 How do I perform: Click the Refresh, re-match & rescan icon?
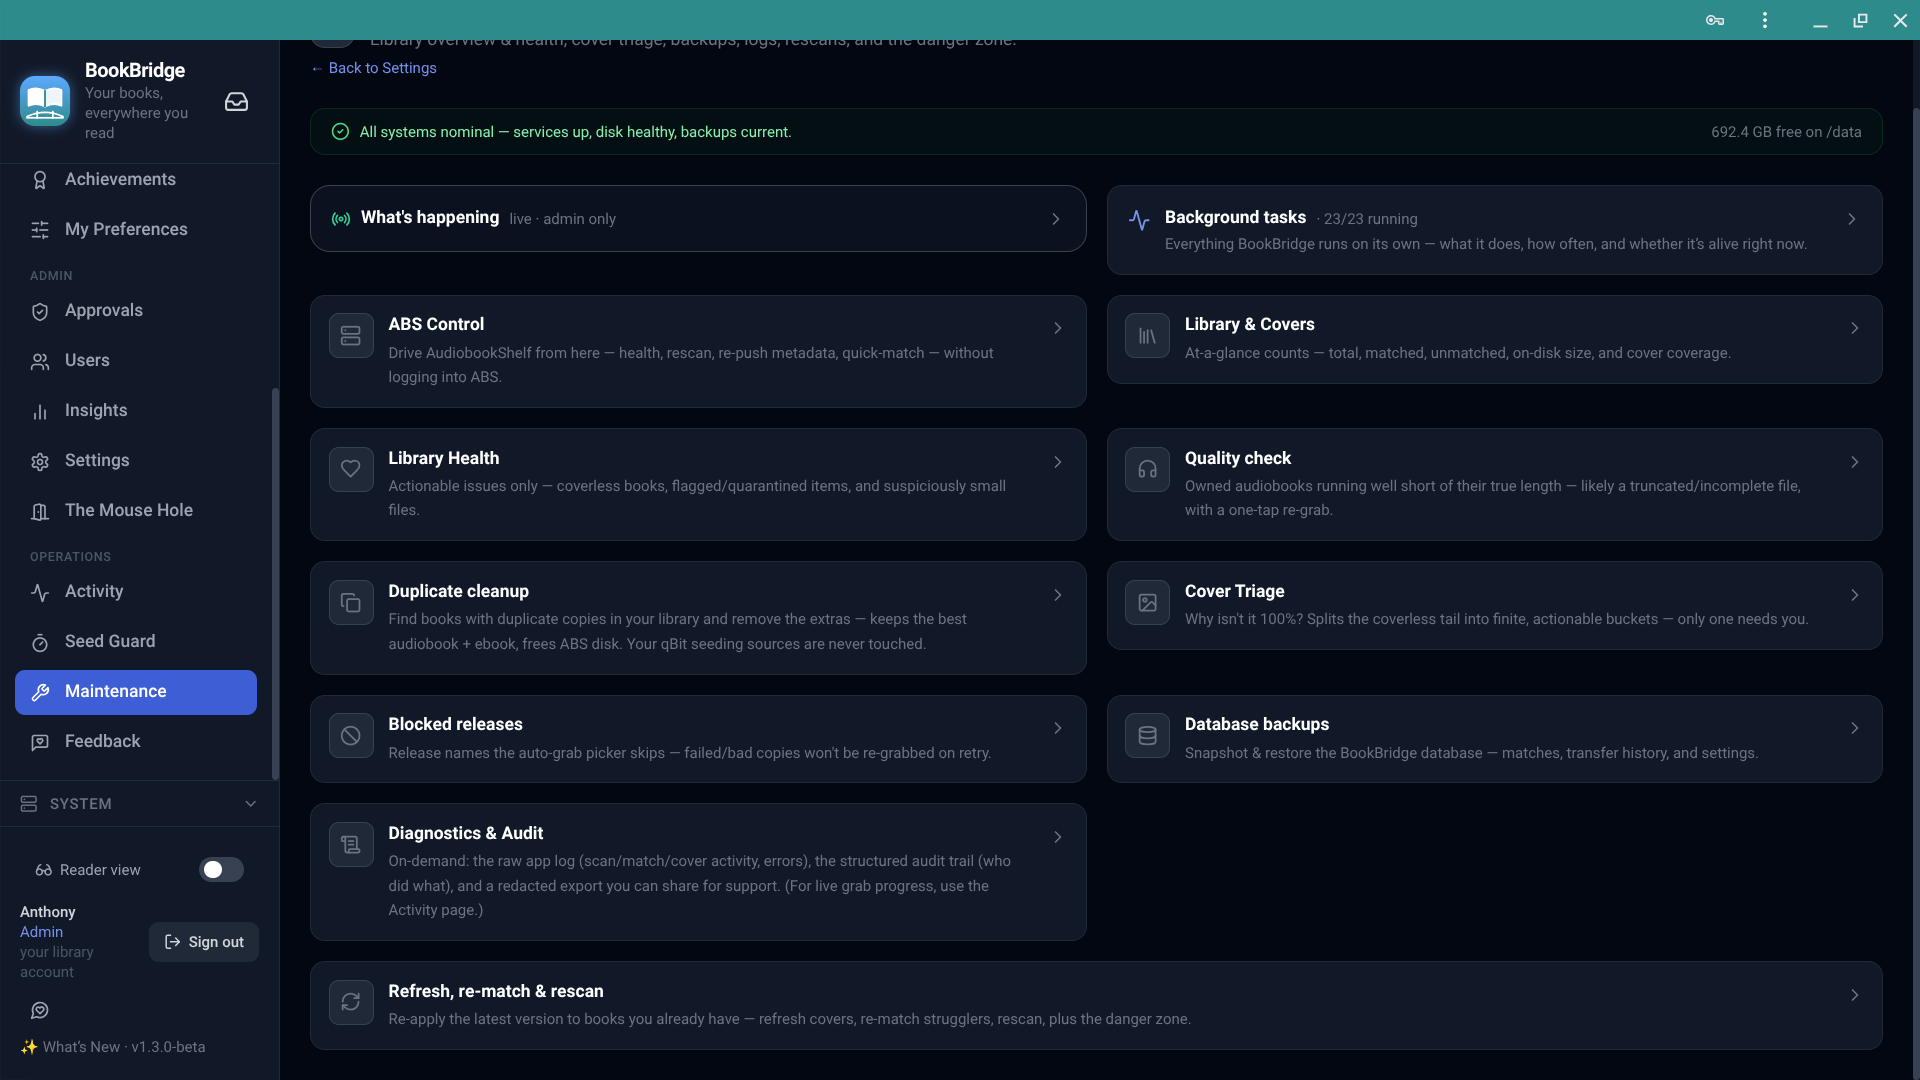[351, 1002]
